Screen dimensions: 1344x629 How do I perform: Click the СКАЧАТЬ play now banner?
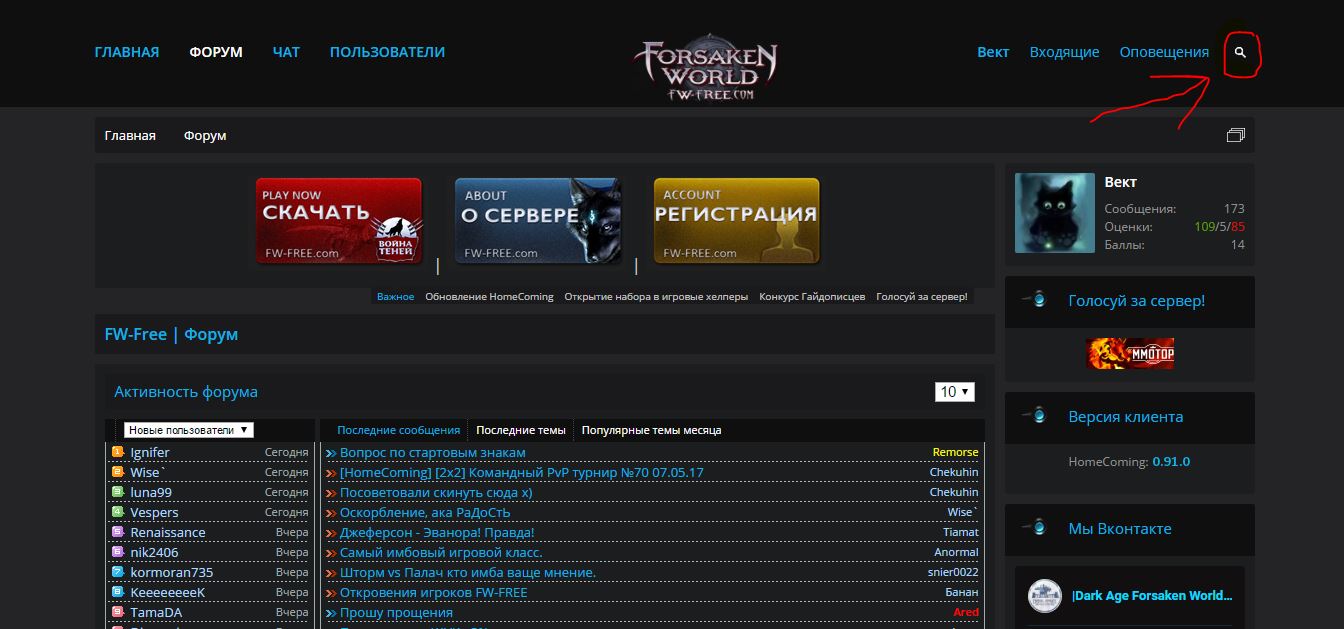pyautogui.click(x=339, y=221)
